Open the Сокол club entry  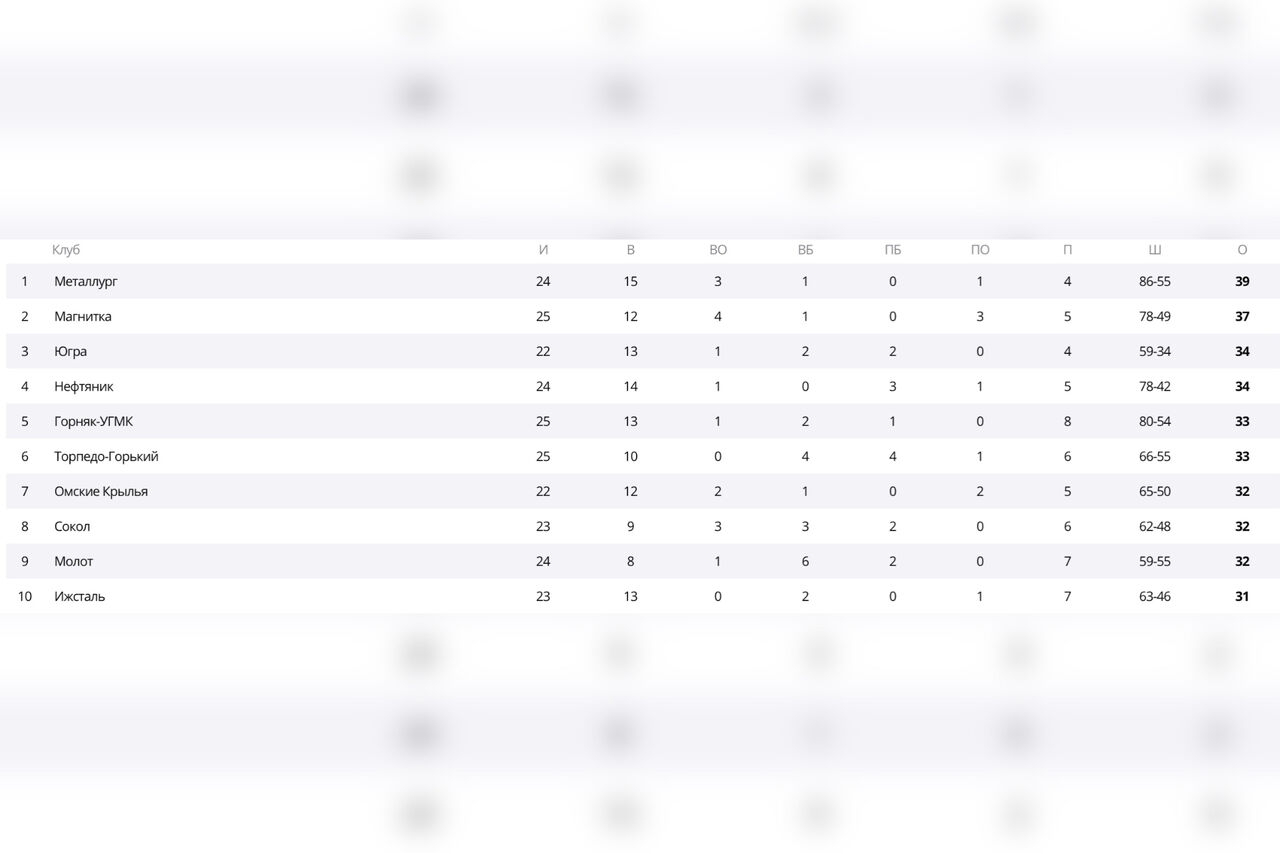point(72,527)
